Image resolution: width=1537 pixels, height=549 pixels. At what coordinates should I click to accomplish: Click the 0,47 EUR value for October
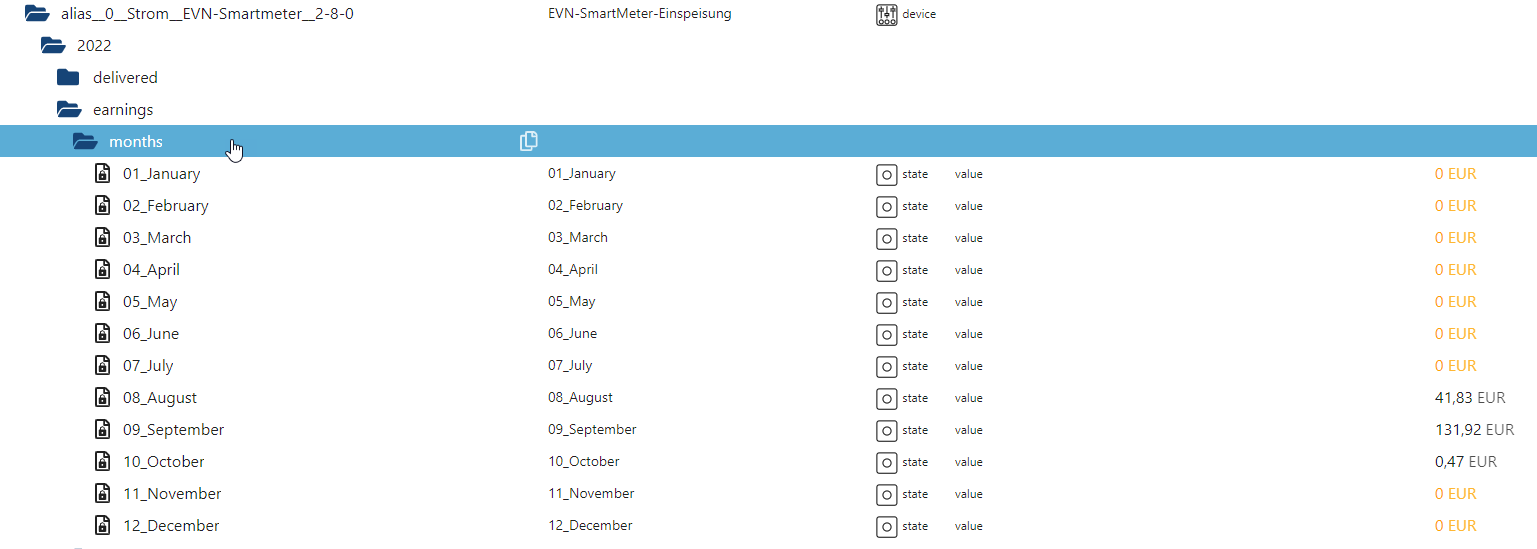point(1465,461)
